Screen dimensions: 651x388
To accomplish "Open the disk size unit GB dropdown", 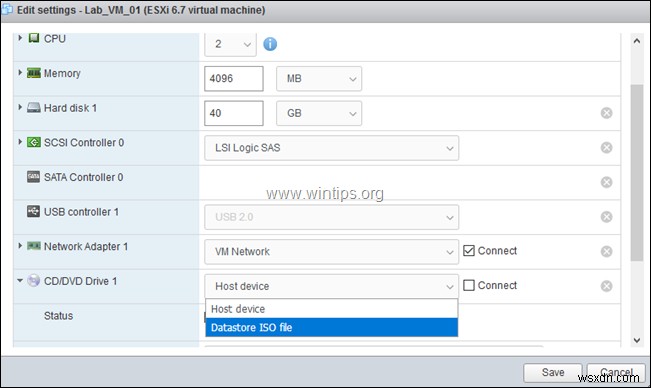I will point(319,113).
